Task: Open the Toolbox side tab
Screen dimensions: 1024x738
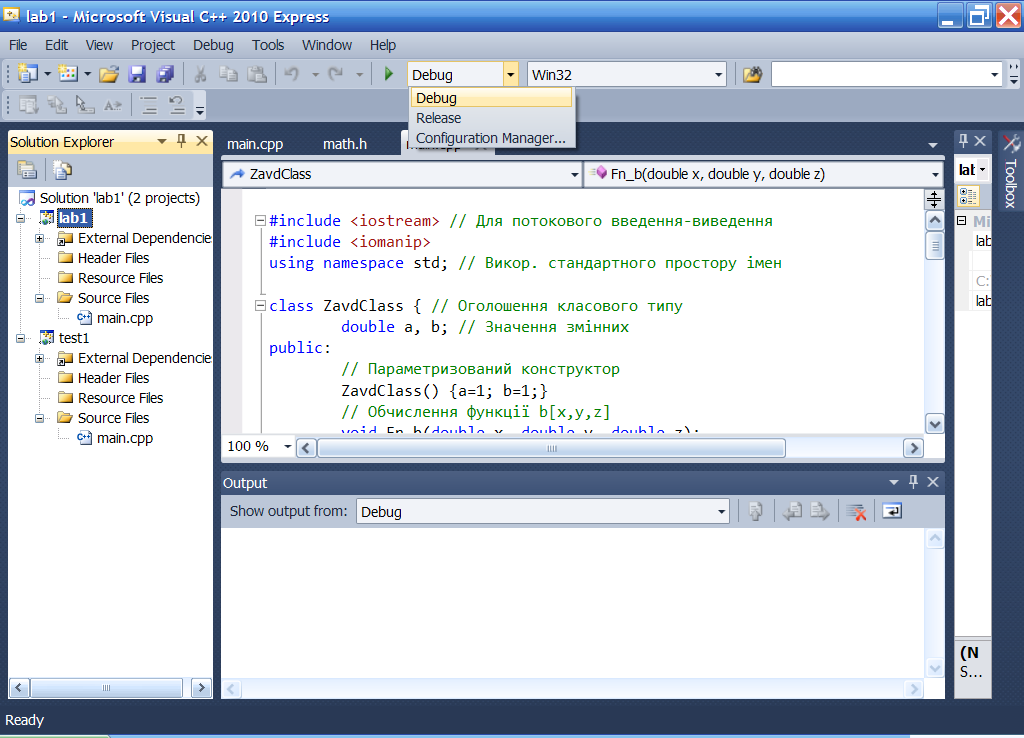Action: click(1011, 171)
